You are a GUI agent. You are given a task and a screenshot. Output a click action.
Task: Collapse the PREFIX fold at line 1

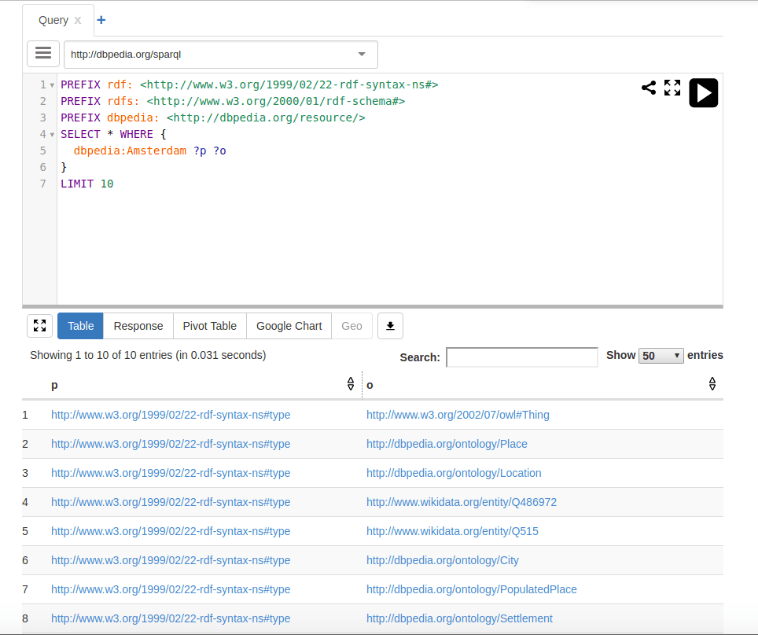tap(52, 85)
